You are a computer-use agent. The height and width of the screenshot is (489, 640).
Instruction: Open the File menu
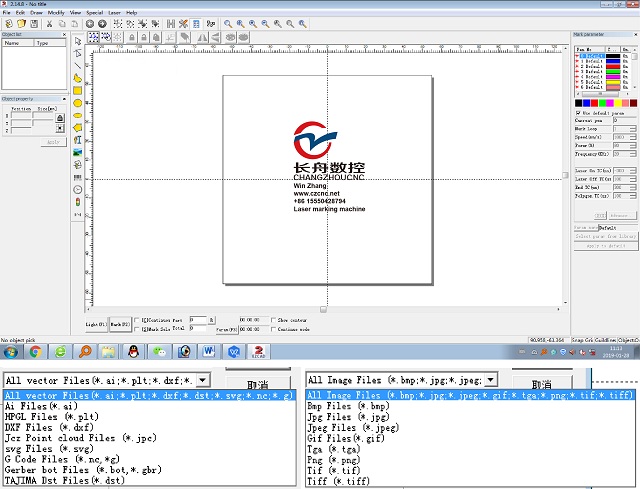7,13
